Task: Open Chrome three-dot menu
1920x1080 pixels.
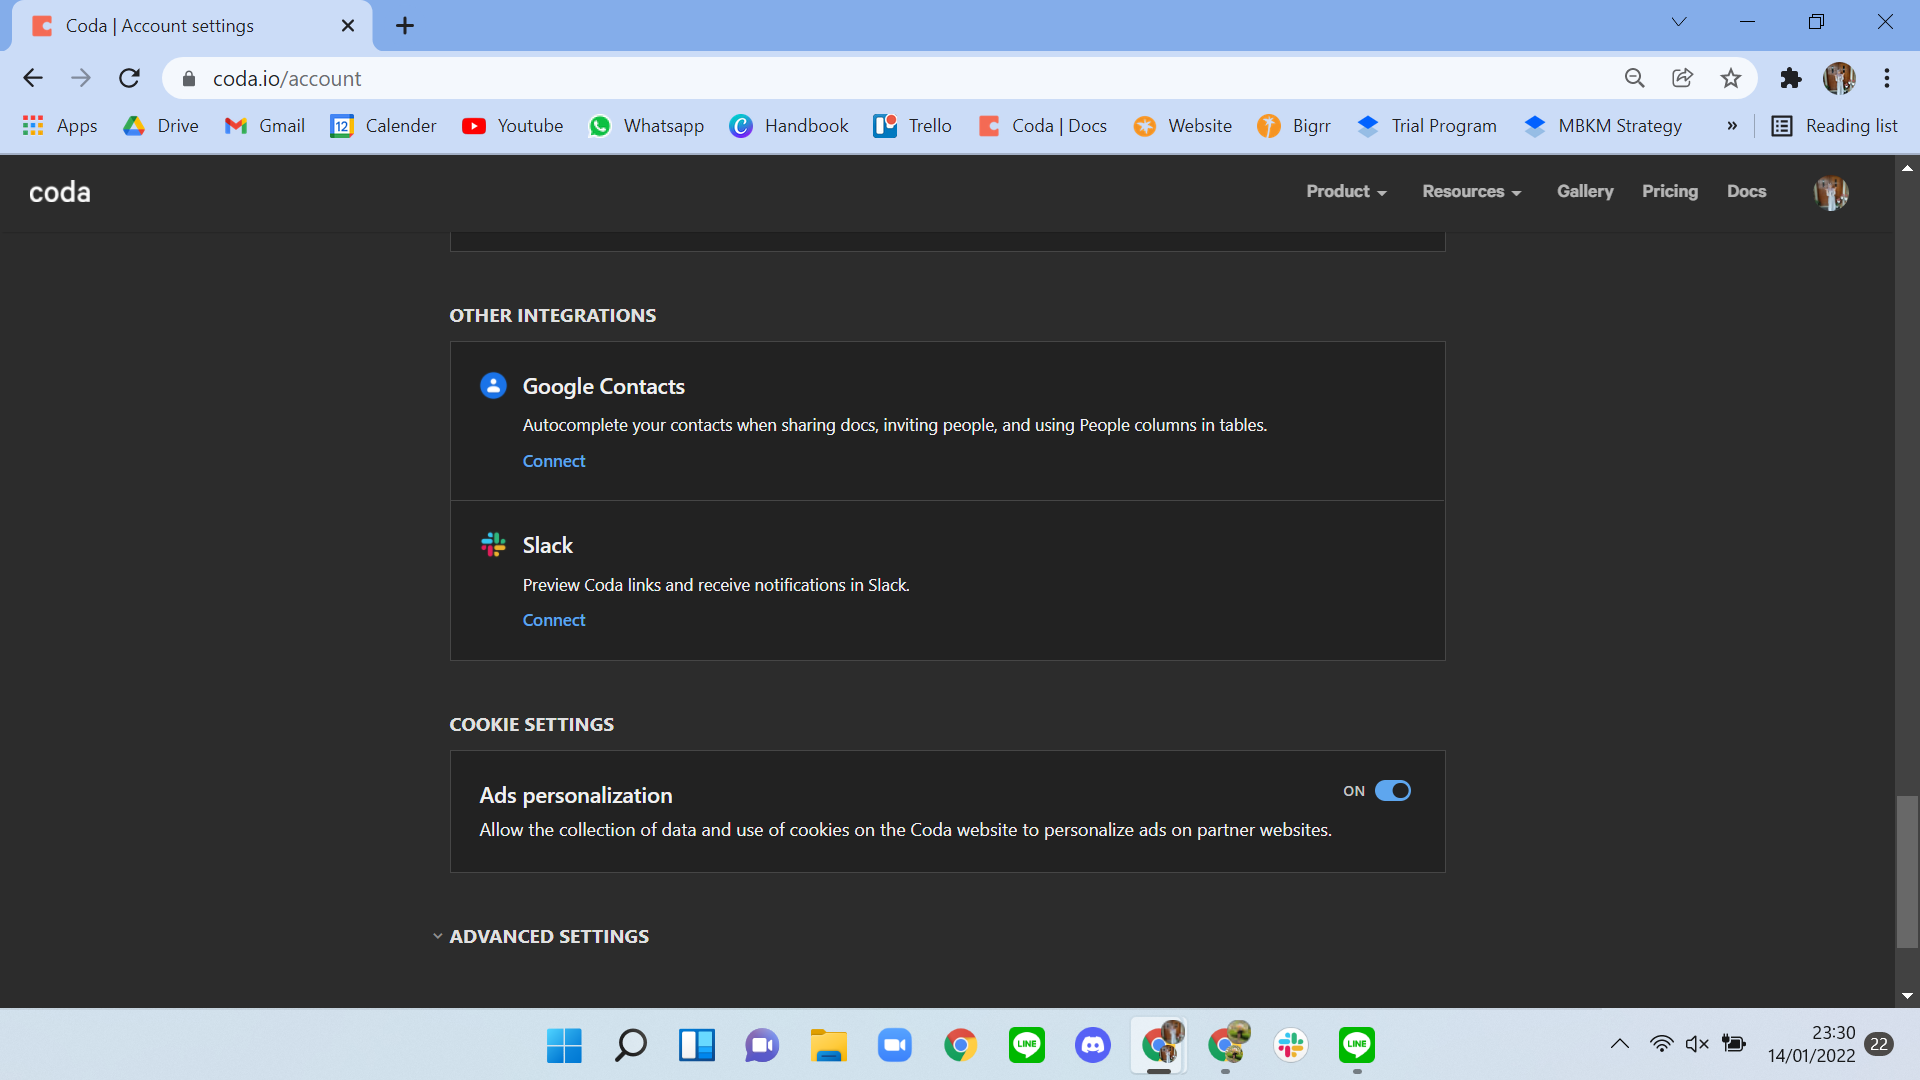Action: pyautogui.click(x=1887, y=78)
